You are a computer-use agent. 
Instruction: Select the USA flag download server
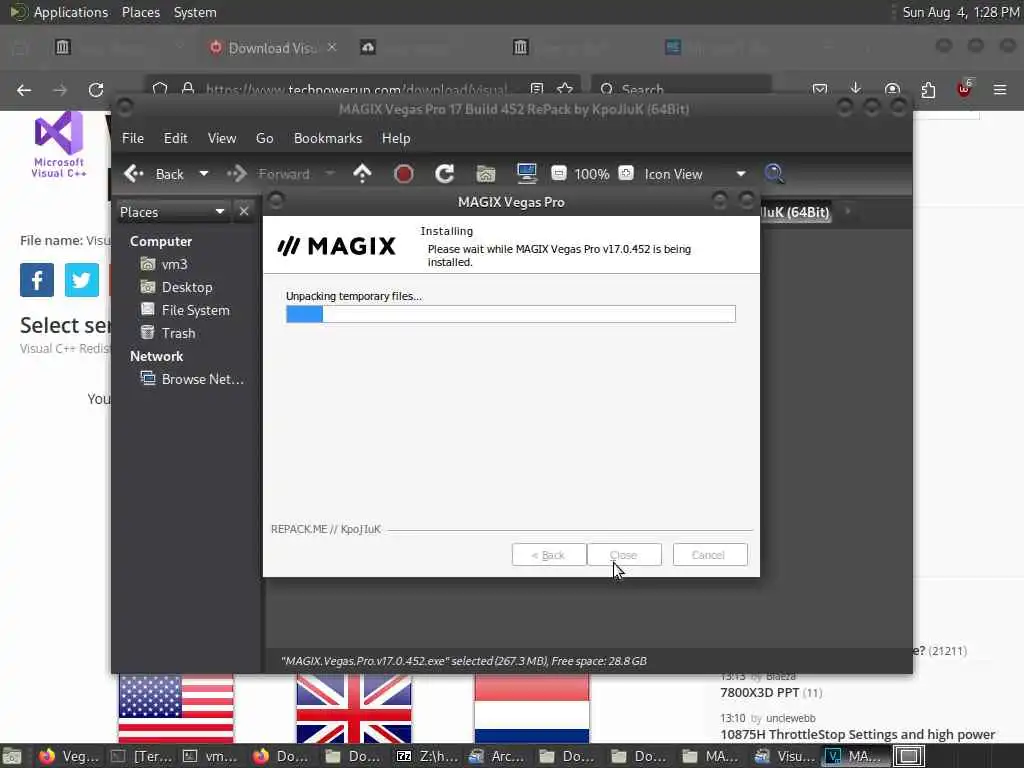pyautogui.click(x=176, y=709)
